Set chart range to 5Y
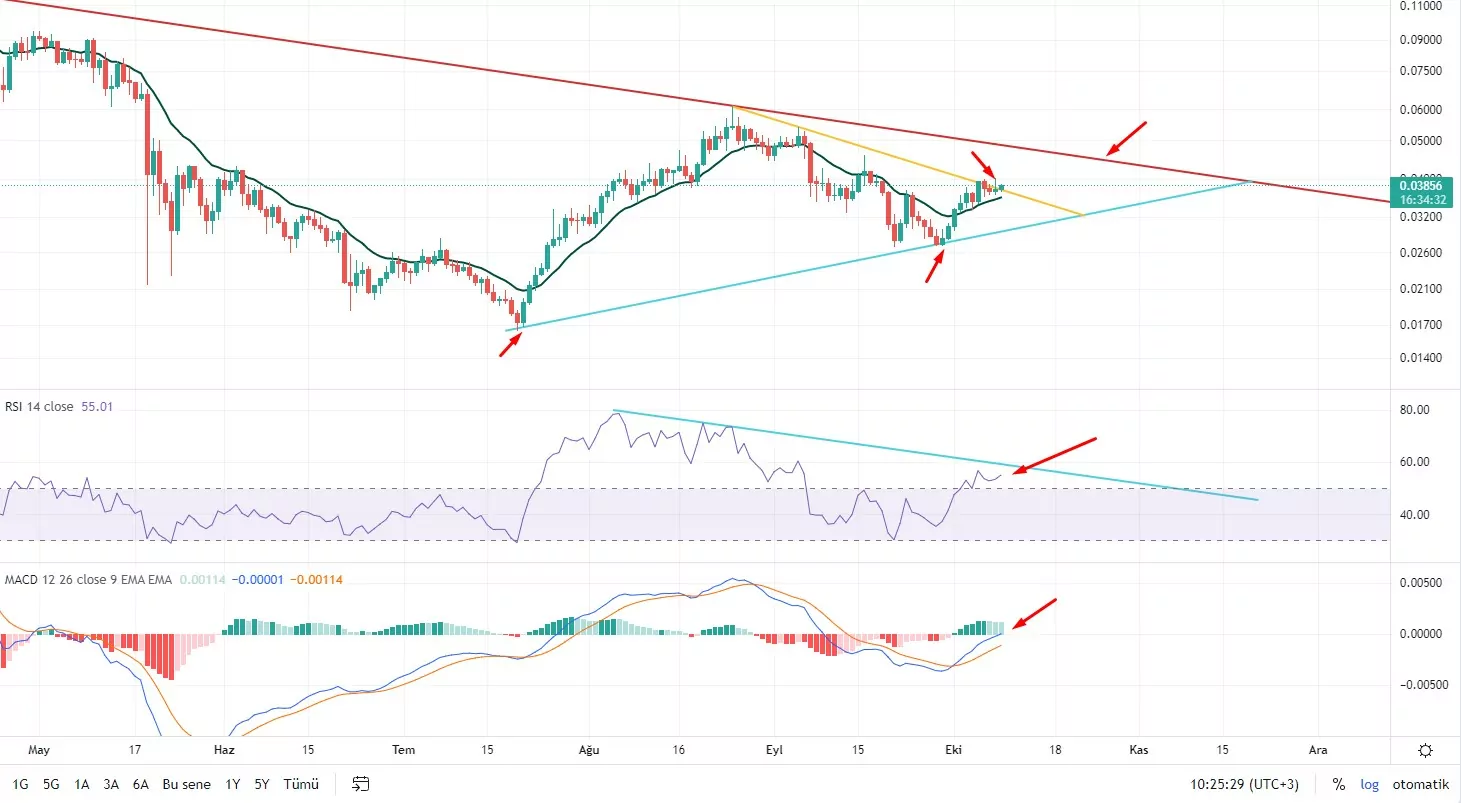 click(262, 784)
